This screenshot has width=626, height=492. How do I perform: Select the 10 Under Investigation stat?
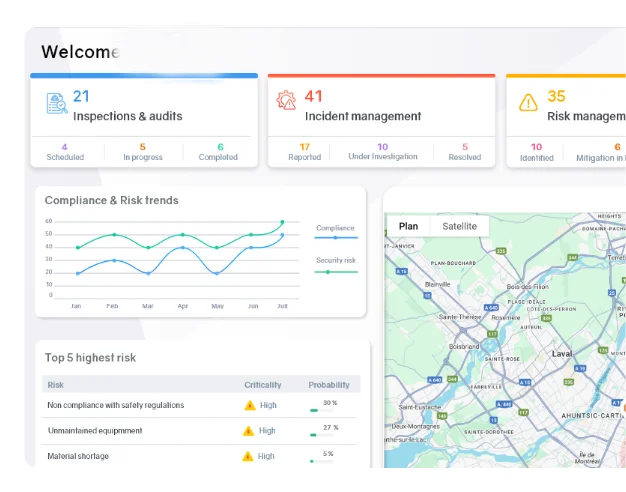click(x=382, y=152)
